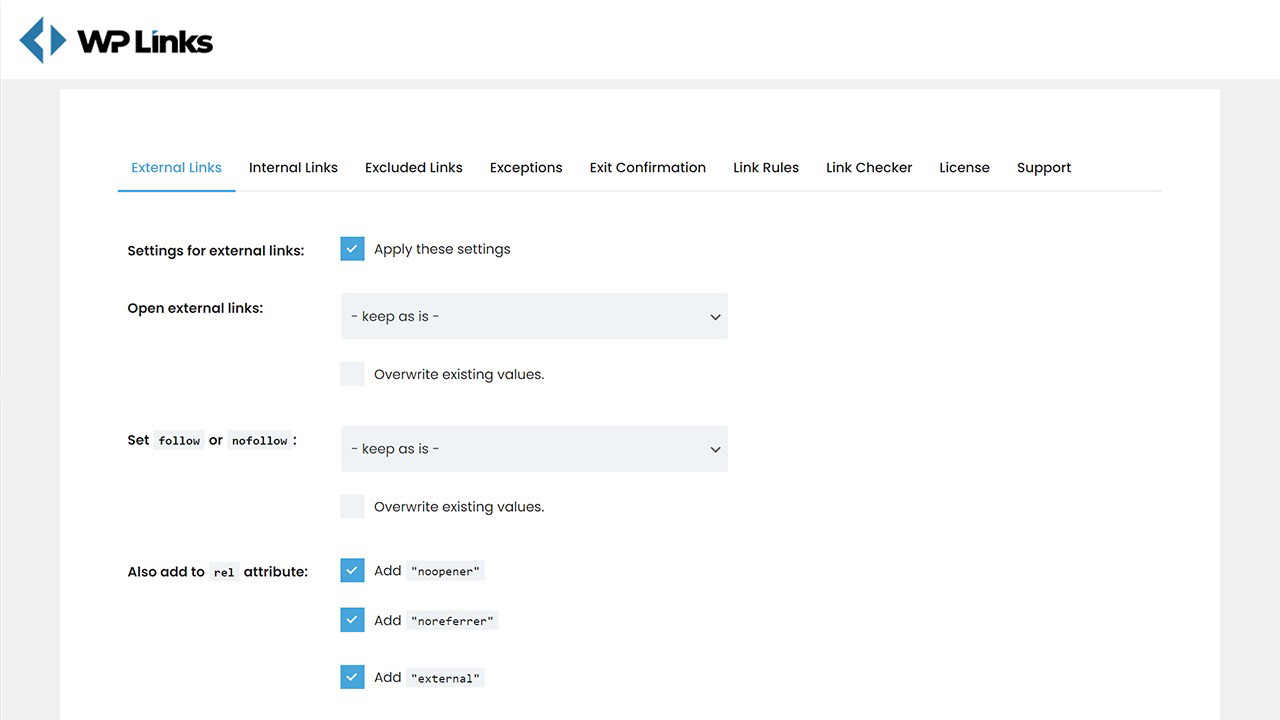Open the License tab
The width and height of the screenshot is (1280, 720).
(x=964, y=168)
